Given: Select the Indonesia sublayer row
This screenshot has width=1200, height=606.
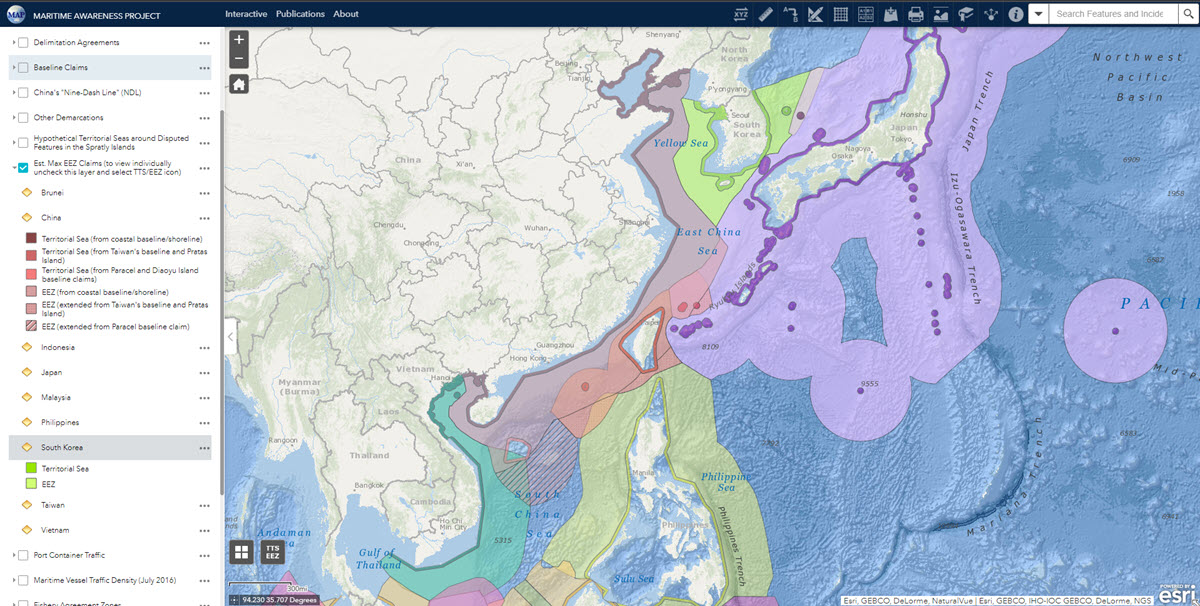Looking at the screenshot, I should 110,347.
